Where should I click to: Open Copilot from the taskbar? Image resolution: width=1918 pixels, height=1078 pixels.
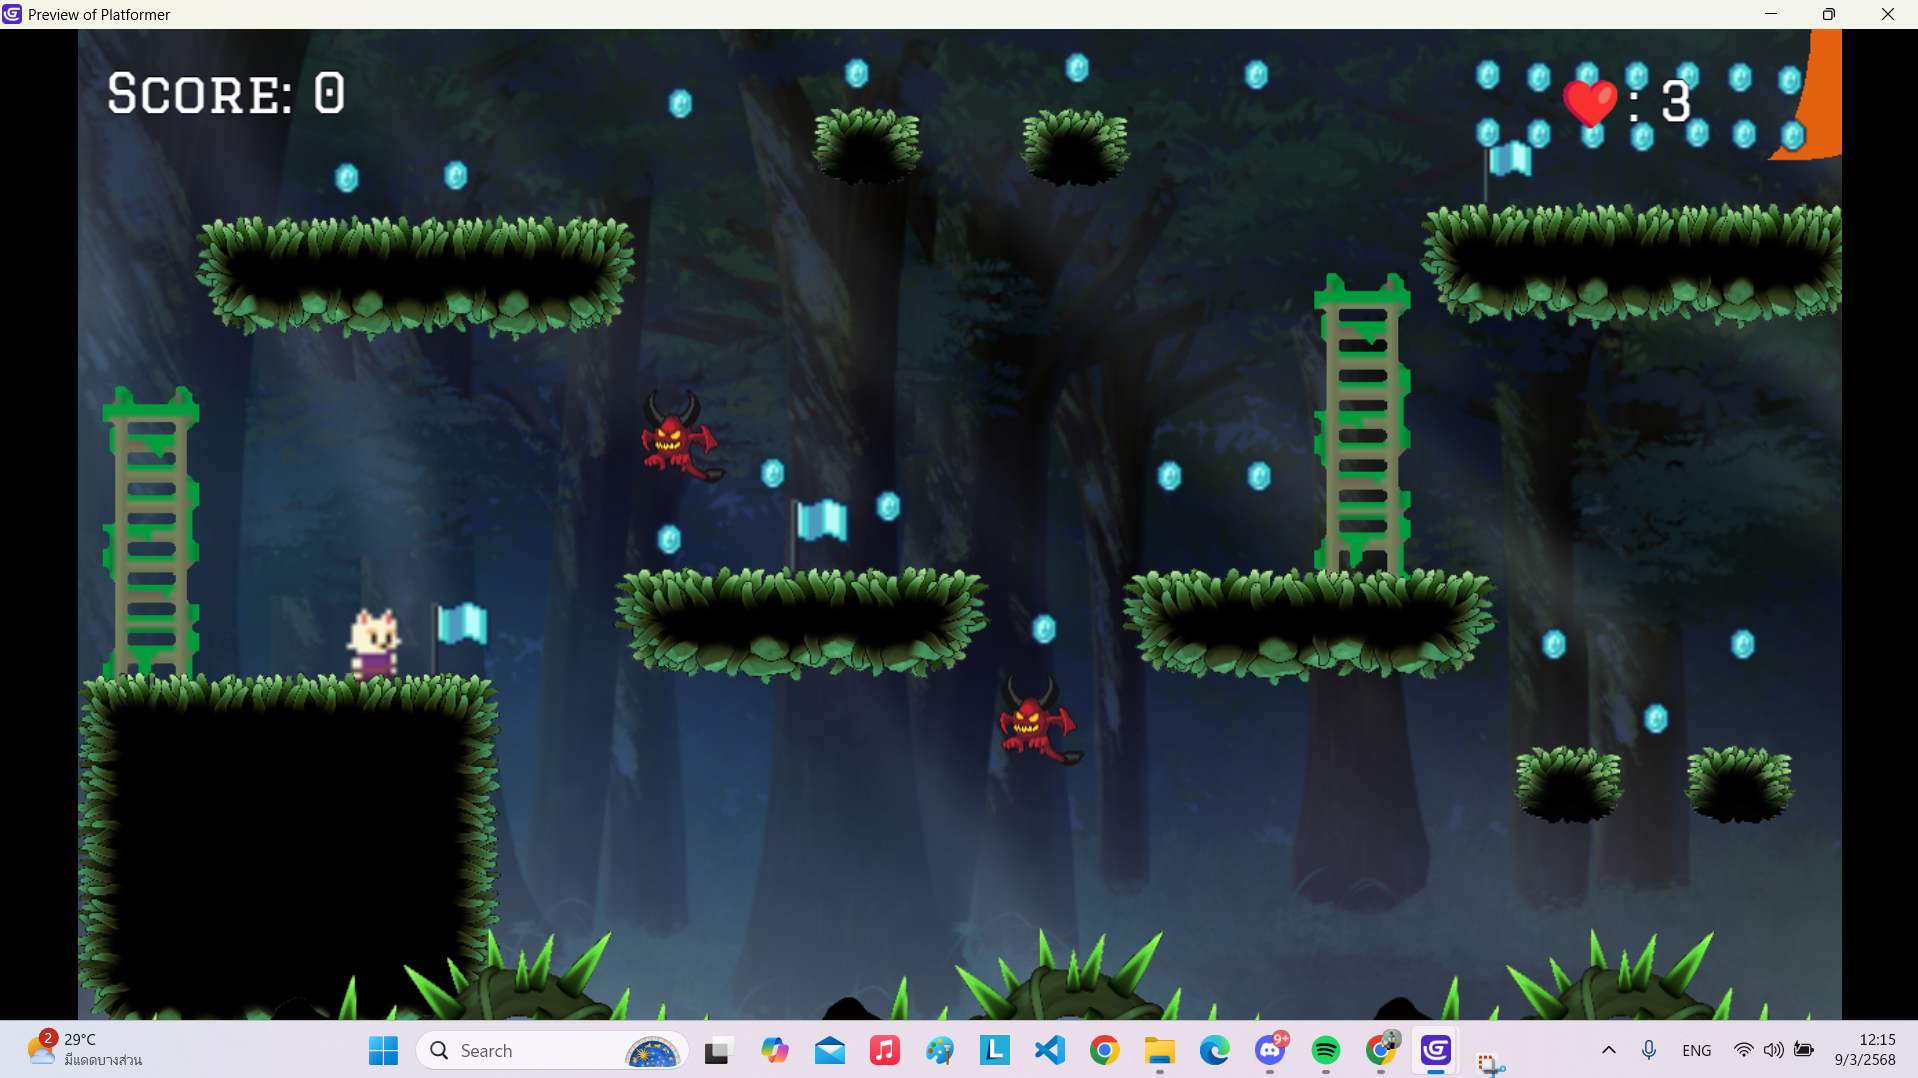pos(775,1051)
